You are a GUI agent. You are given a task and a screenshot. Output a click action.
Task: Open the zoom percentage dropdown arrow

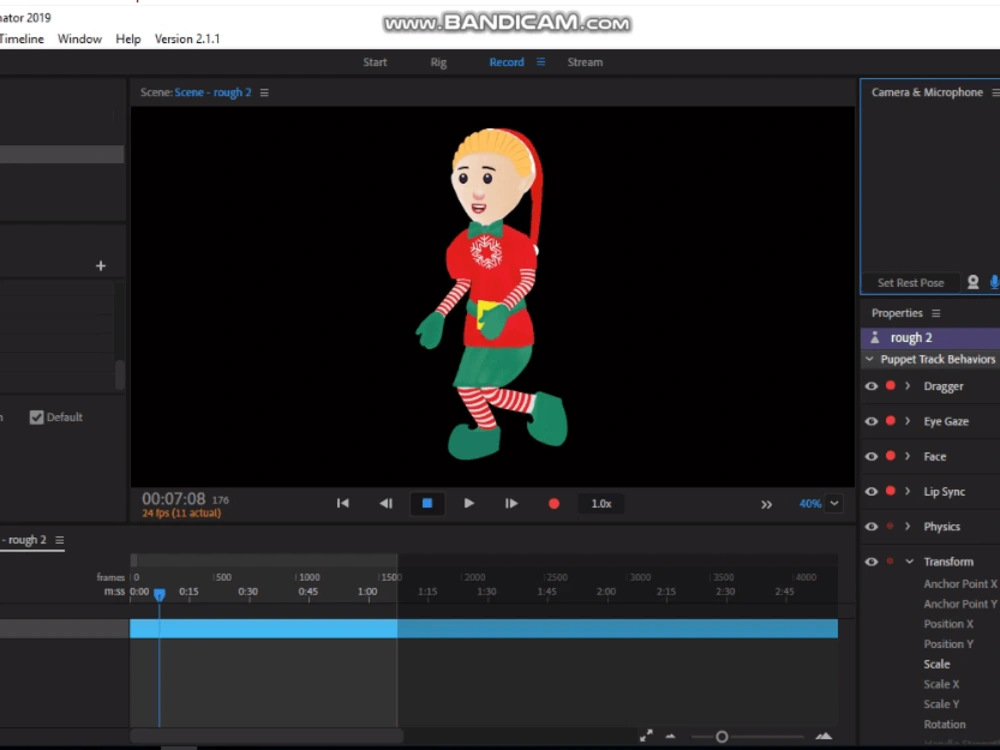click(834, 503)
